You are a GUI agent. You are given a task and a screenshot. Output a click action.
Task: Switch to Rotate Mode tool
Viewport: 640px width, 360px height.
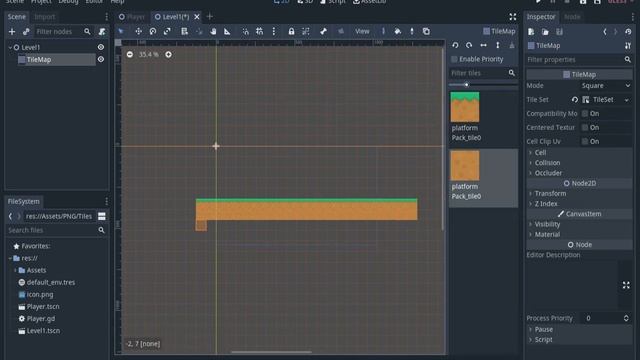click(x=153, y=31)
